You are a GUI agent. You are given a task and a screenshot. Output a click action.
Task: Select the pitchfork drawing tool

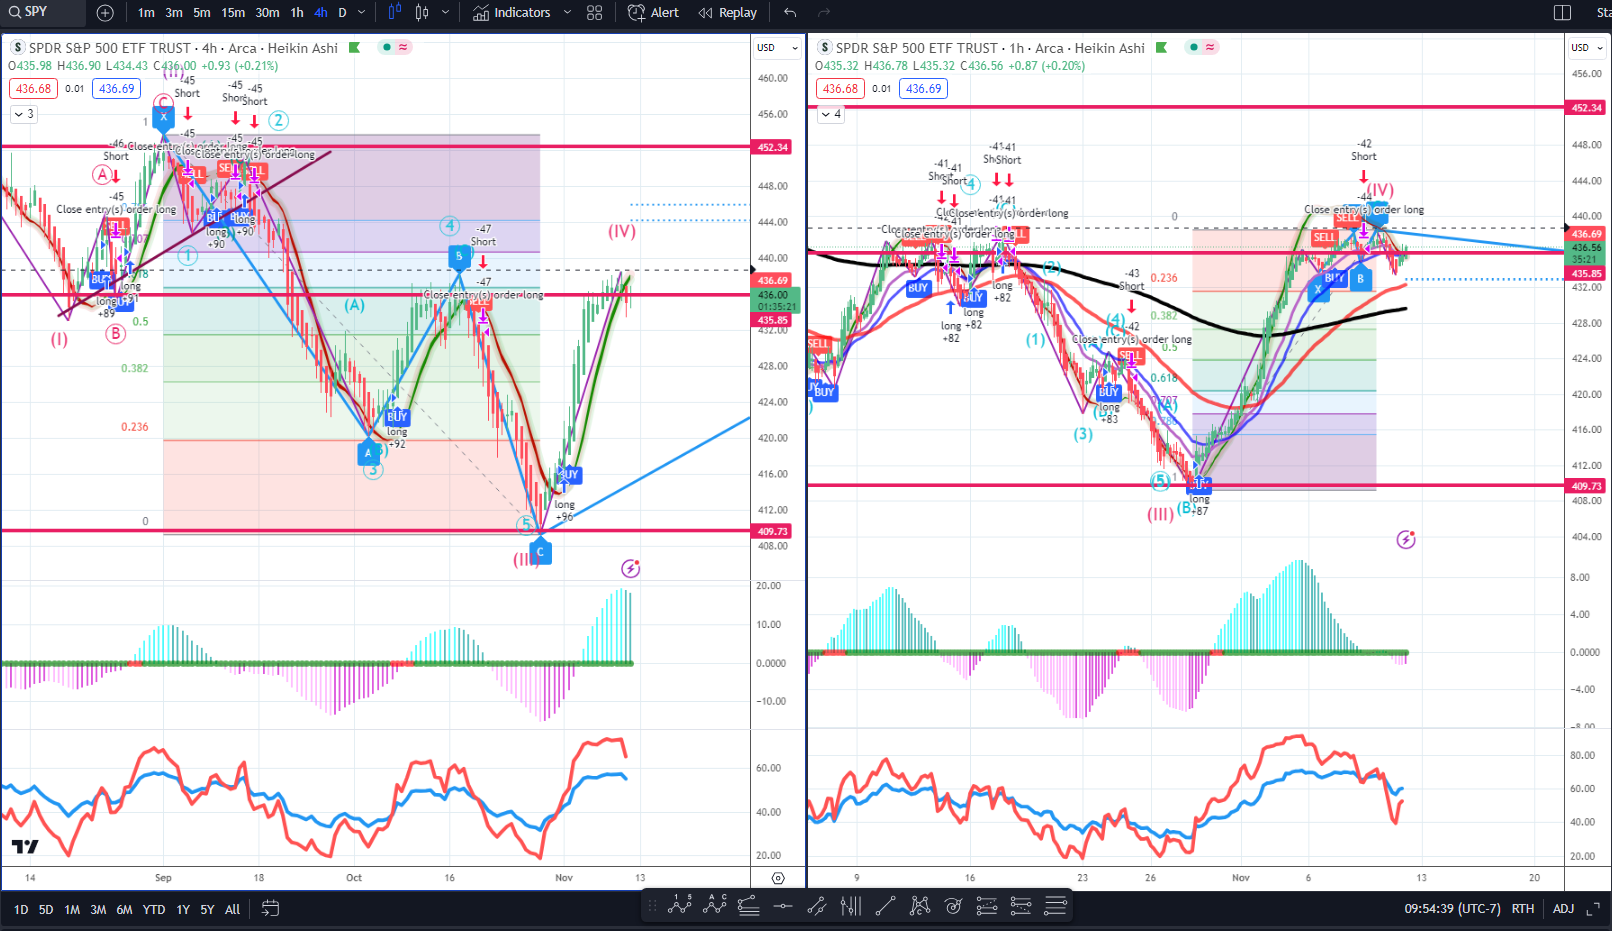851,906
